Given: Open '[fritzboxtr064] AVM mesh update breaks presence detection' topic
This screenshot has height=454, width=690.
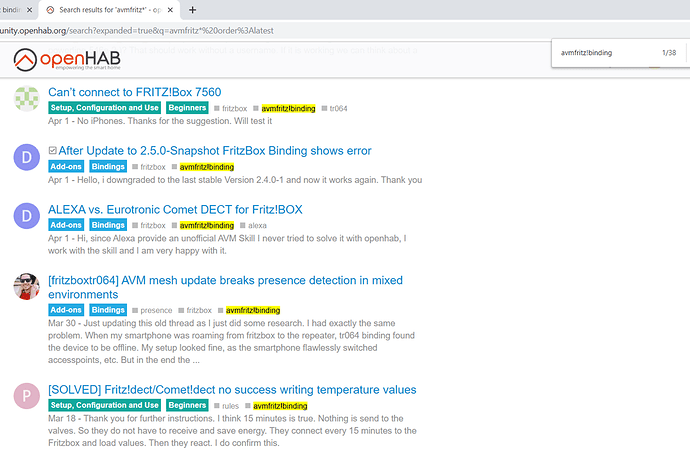Looking at the screenshot, I should pyautogui.click(x=225, y=287).
